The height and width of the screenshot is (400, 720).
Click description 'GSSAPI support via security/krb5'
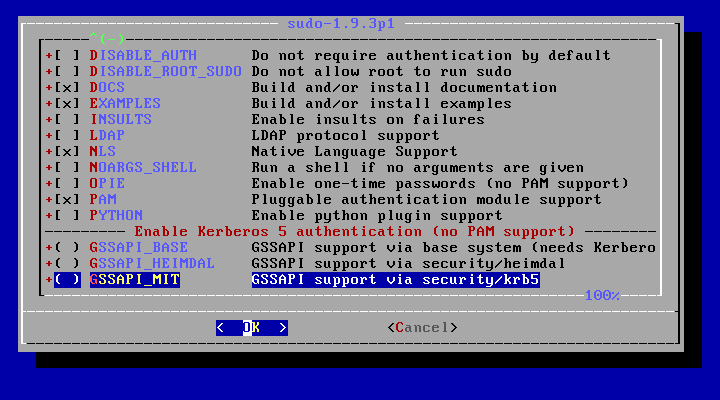395,280
